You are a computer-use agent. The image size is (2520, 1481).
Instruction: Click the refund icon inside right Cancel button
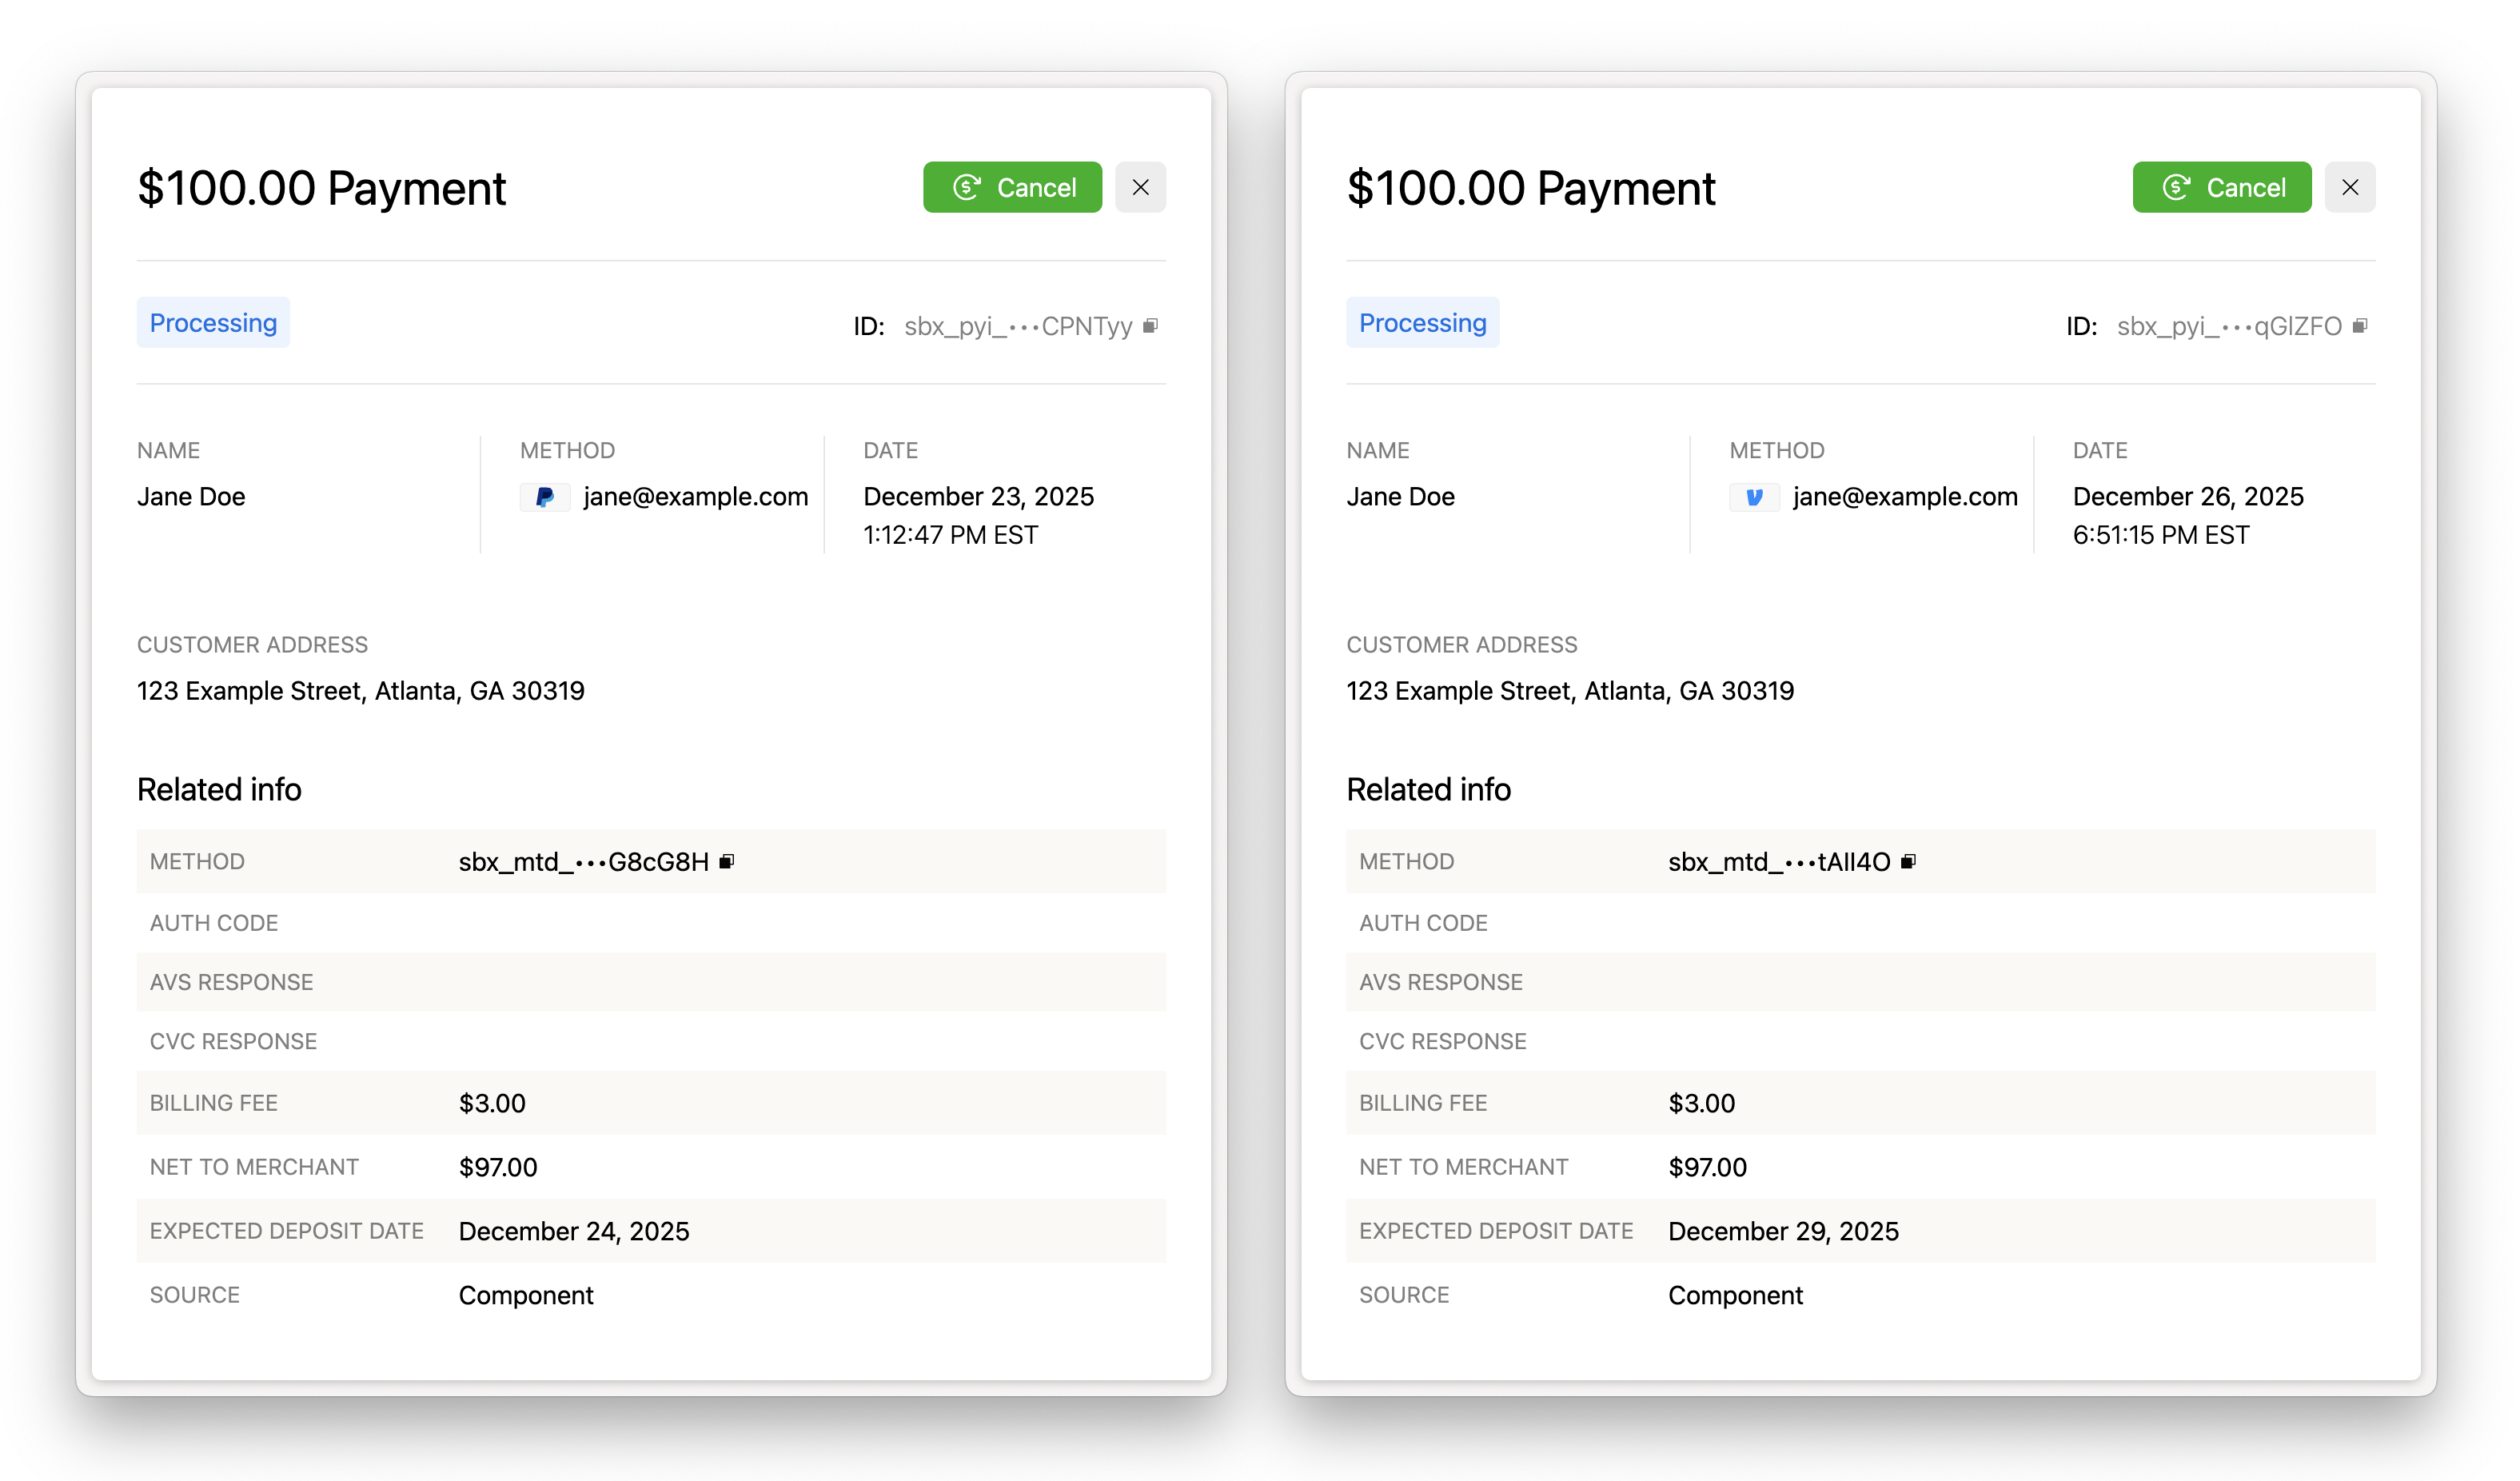click(x=2176, y=187)
